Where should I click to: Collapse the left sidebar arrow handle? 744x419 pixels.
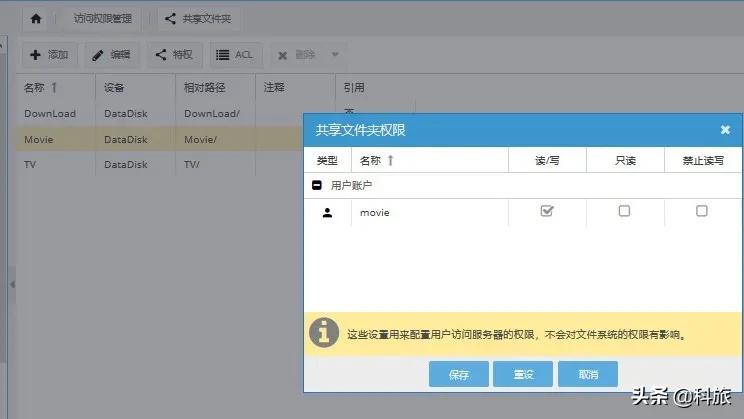12,284
